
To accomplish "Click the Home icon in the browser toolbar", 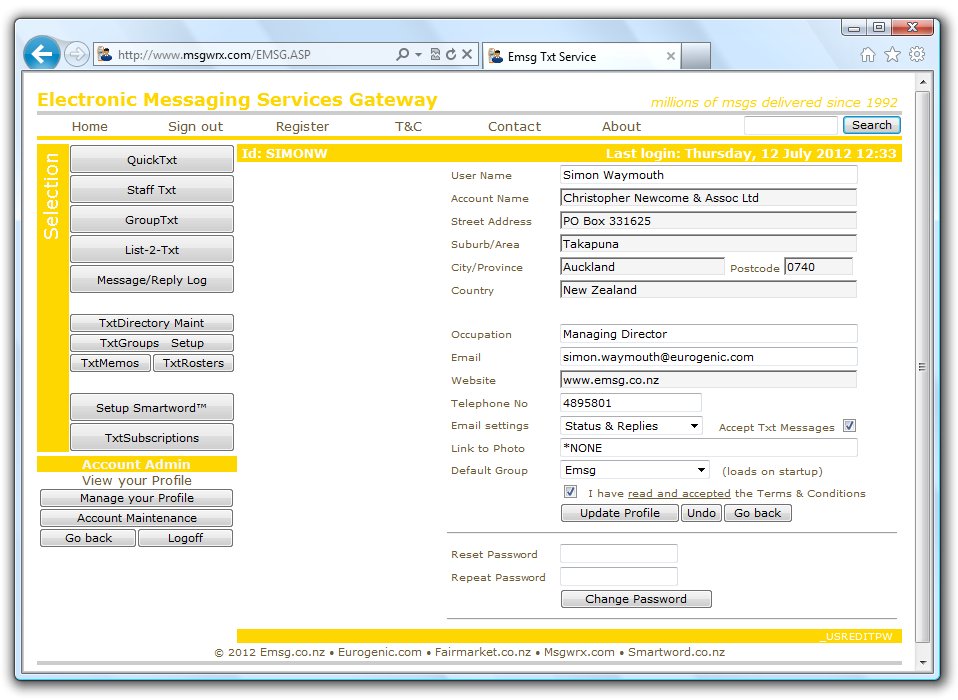I will pyautogui.click(x=868, y=56).
